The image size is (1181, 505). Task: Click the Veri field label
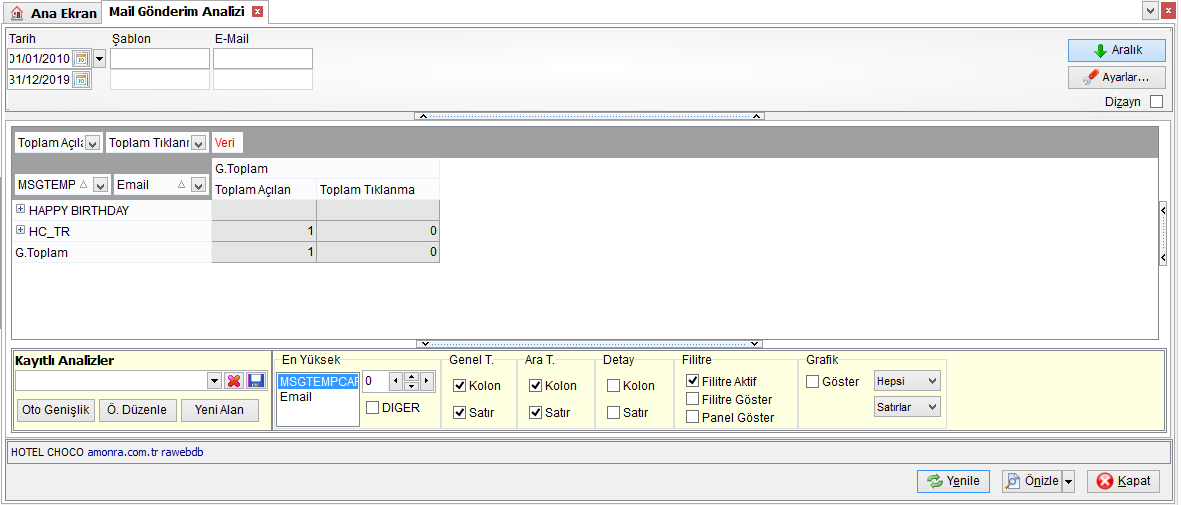225,142
